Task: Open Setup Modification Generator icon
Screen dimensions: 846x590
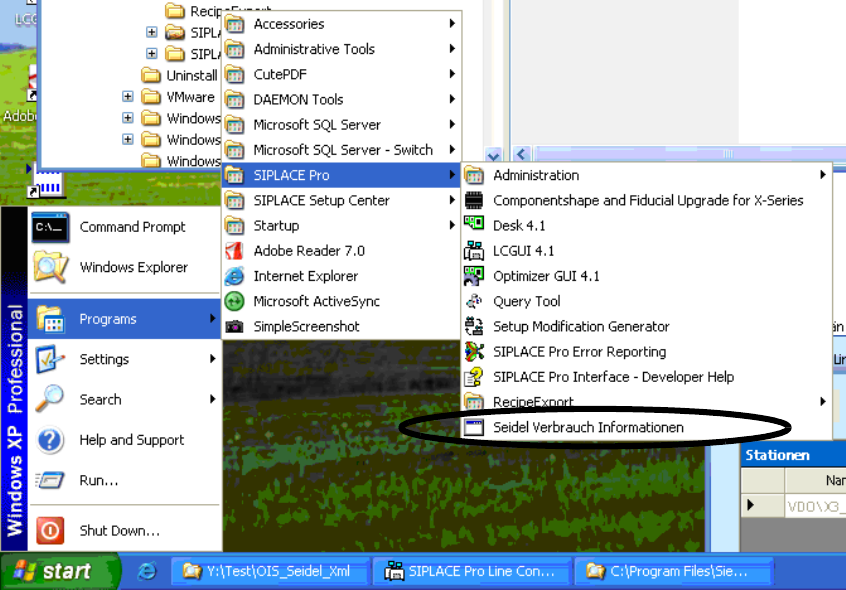Action: (474, 326)
